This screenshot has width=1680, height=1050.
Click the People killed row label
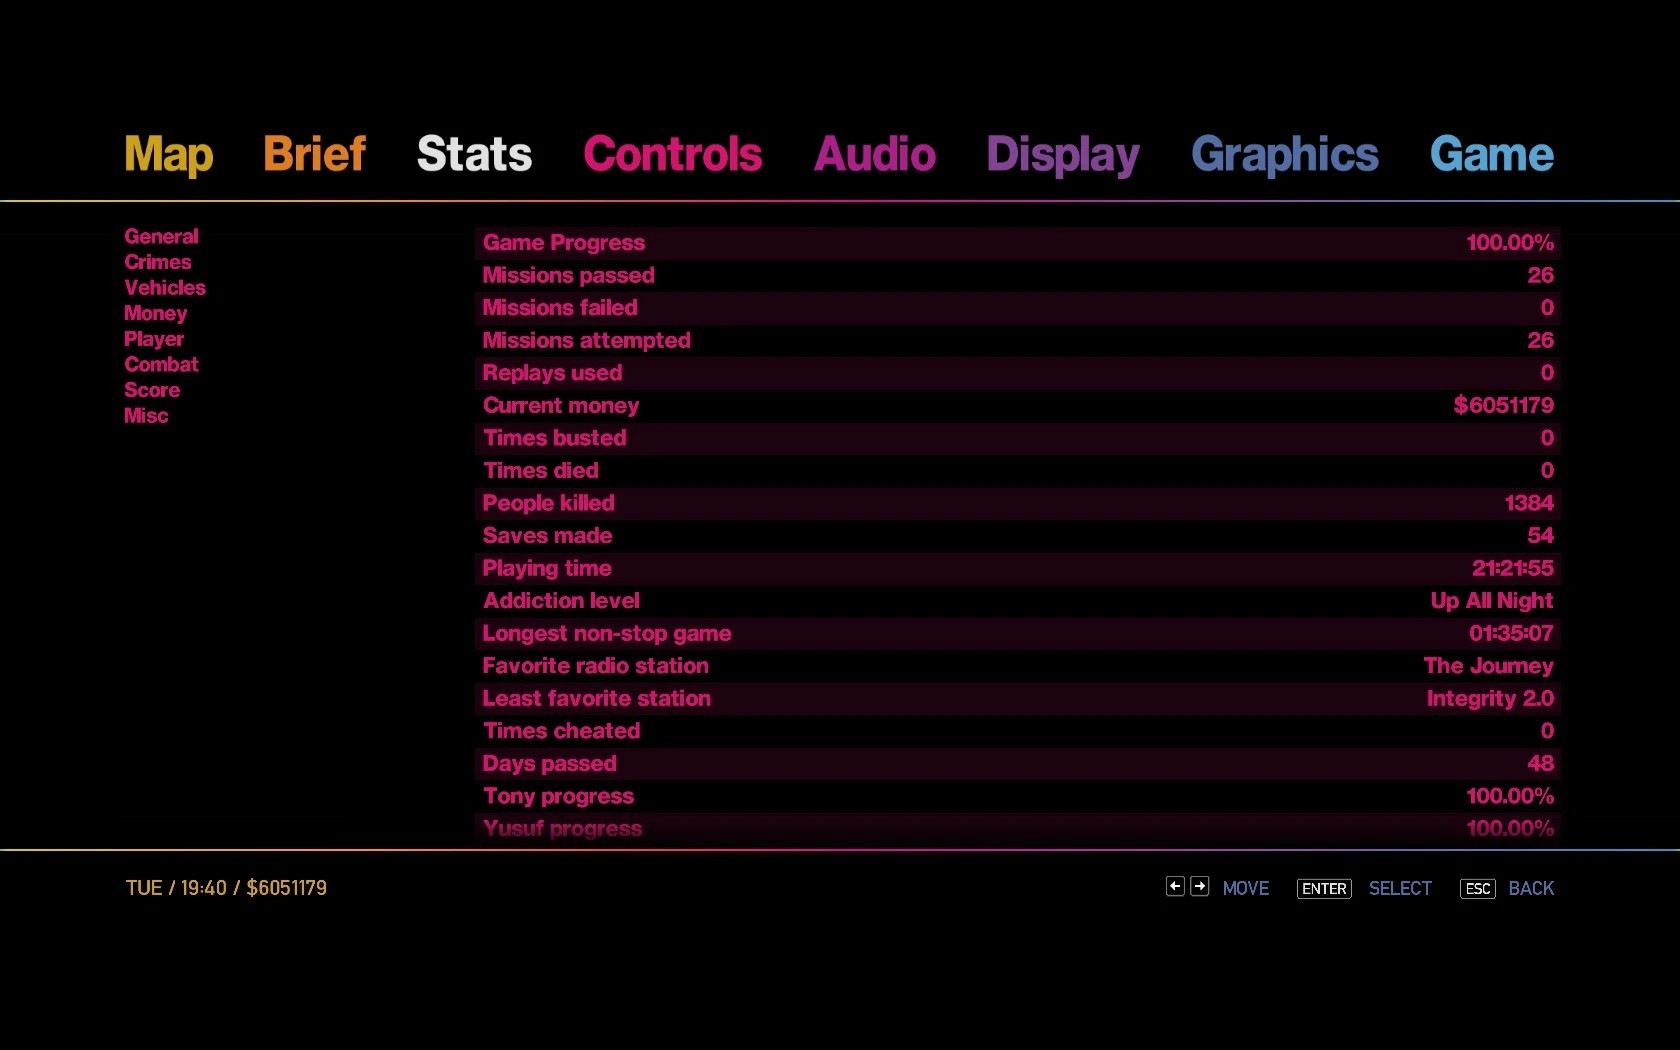click(x=548, y=503)
